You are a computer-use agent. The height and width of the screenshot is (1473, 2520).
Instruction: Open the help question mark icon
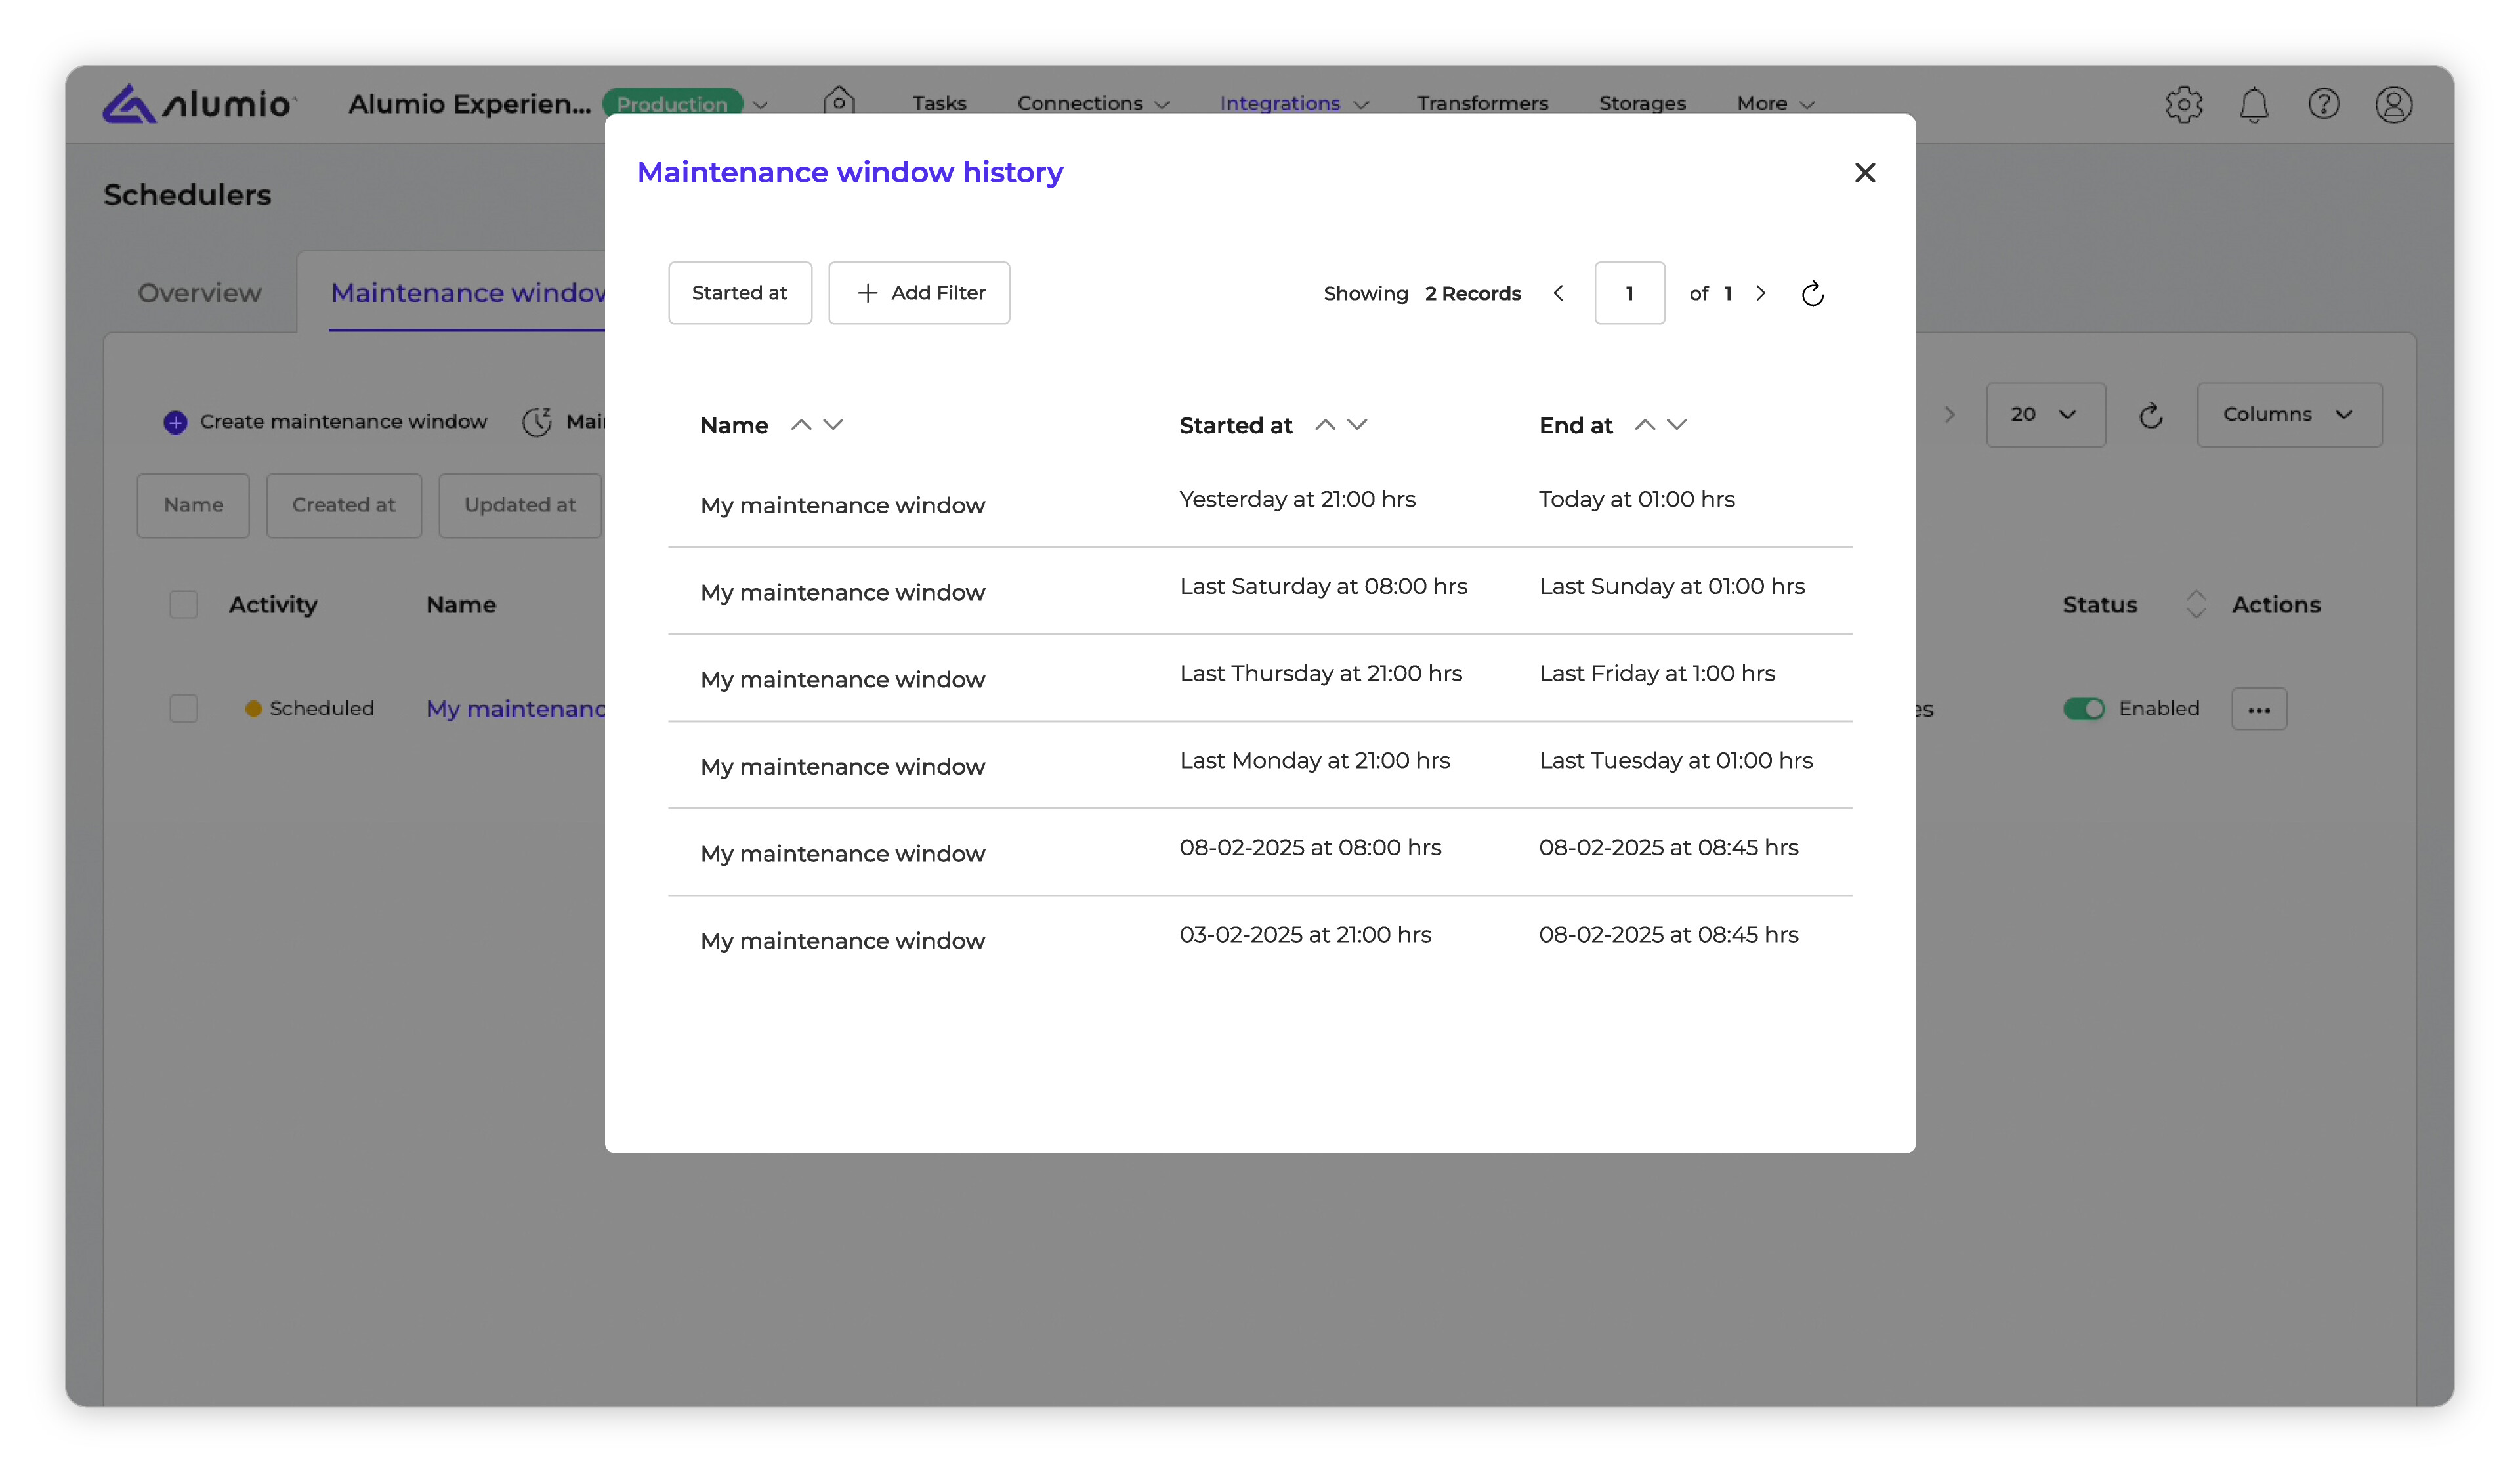tap(2323, 104)
